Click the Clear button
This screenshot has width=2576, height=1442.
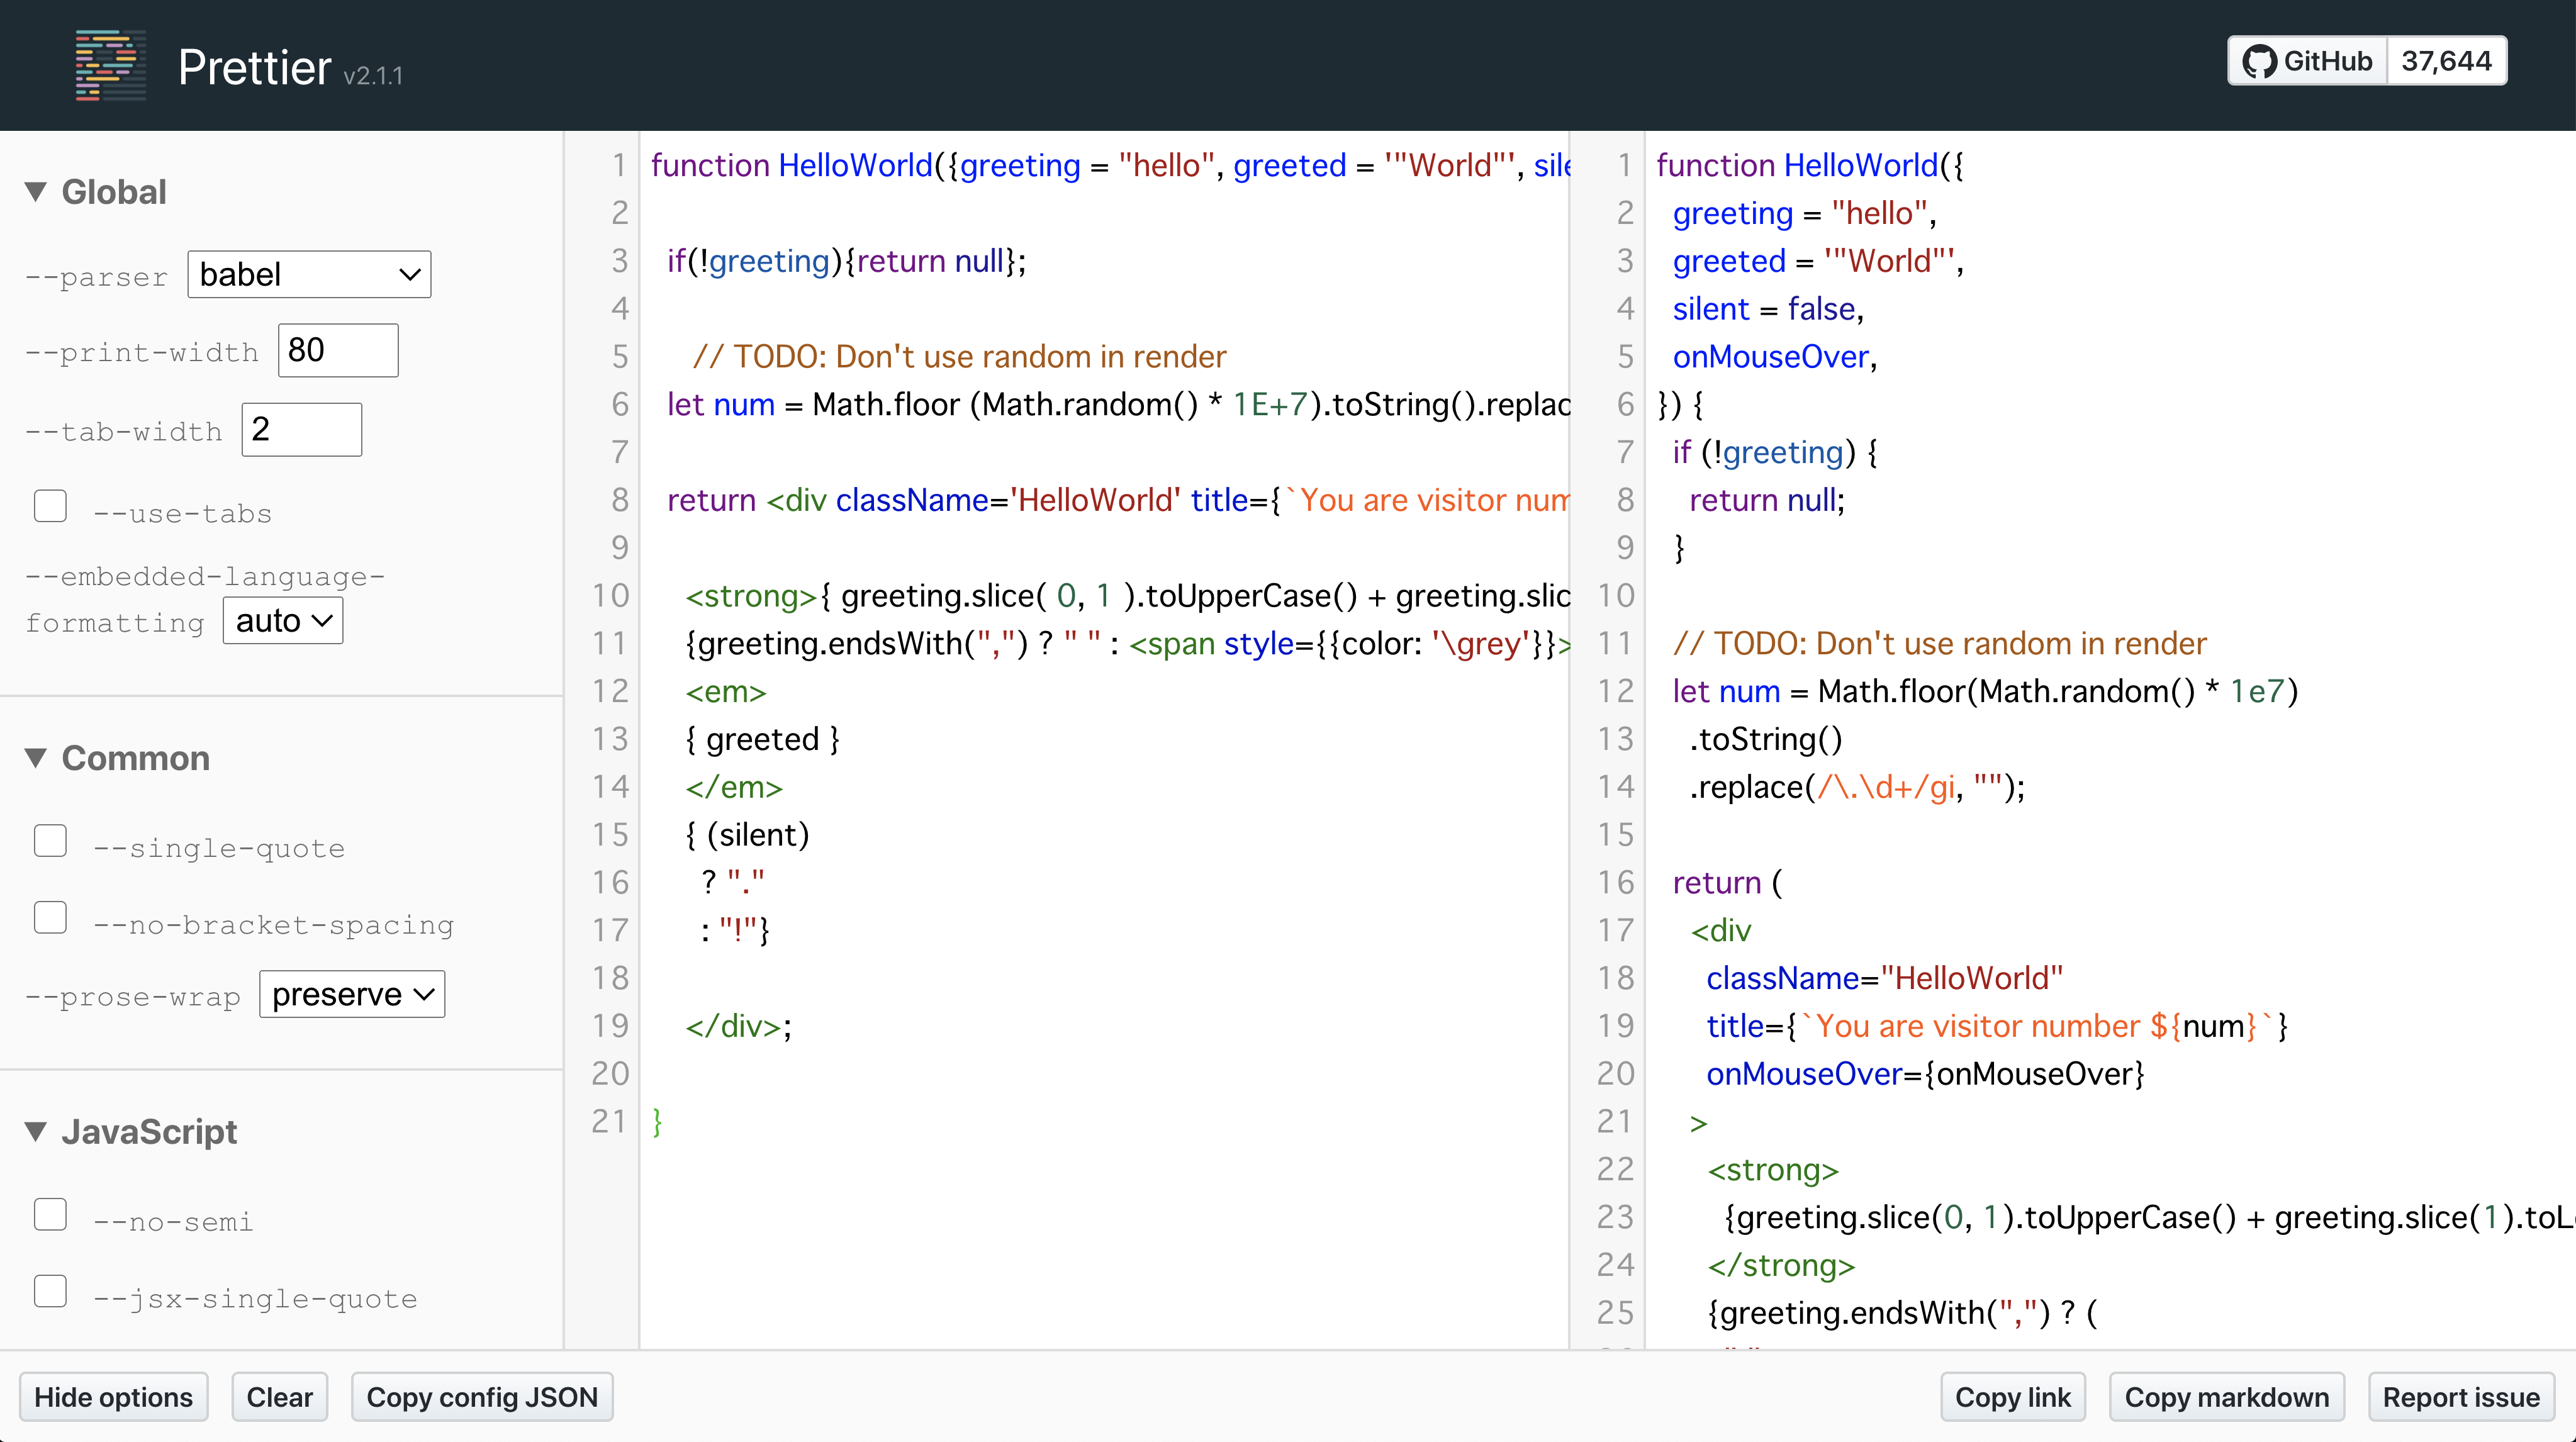point(280,1397)
